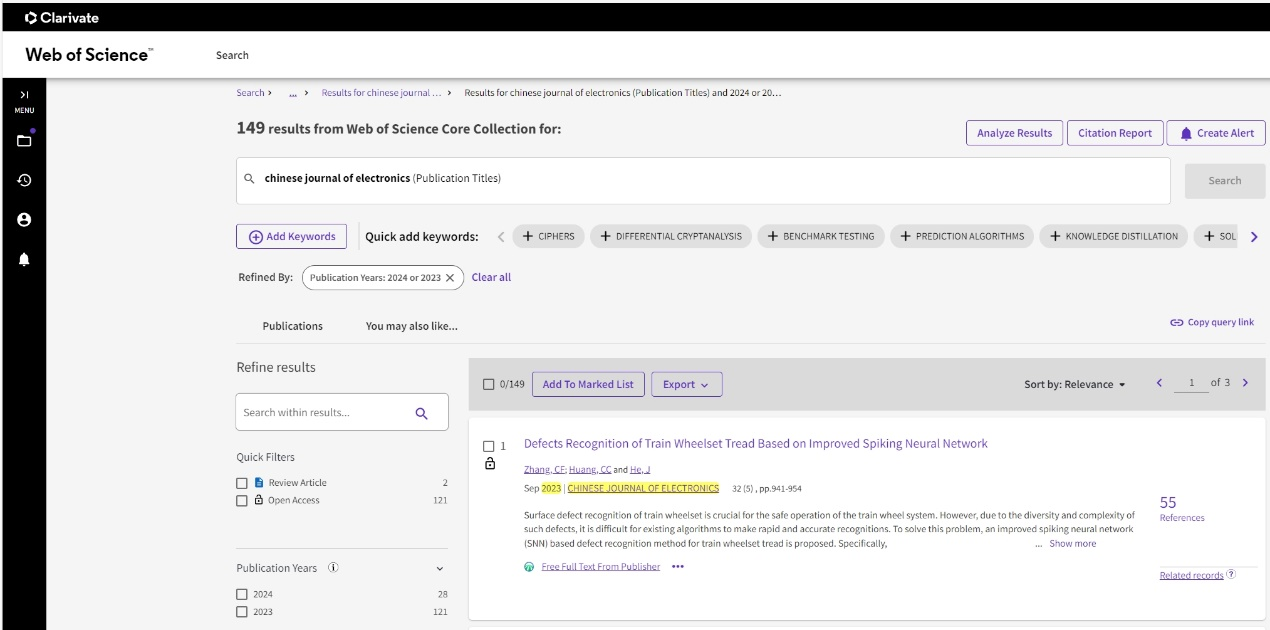The width and height of the screenshot is (1270, 630).
Task: Enable the Open Access filter checkbox
Action: [242, 501]
